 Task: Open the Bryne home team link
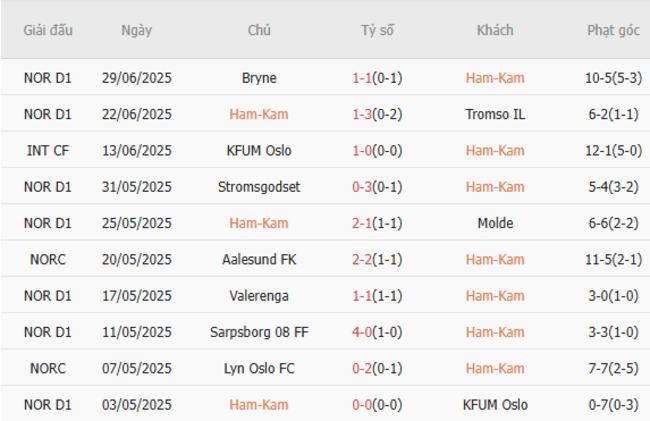(259, 78)
